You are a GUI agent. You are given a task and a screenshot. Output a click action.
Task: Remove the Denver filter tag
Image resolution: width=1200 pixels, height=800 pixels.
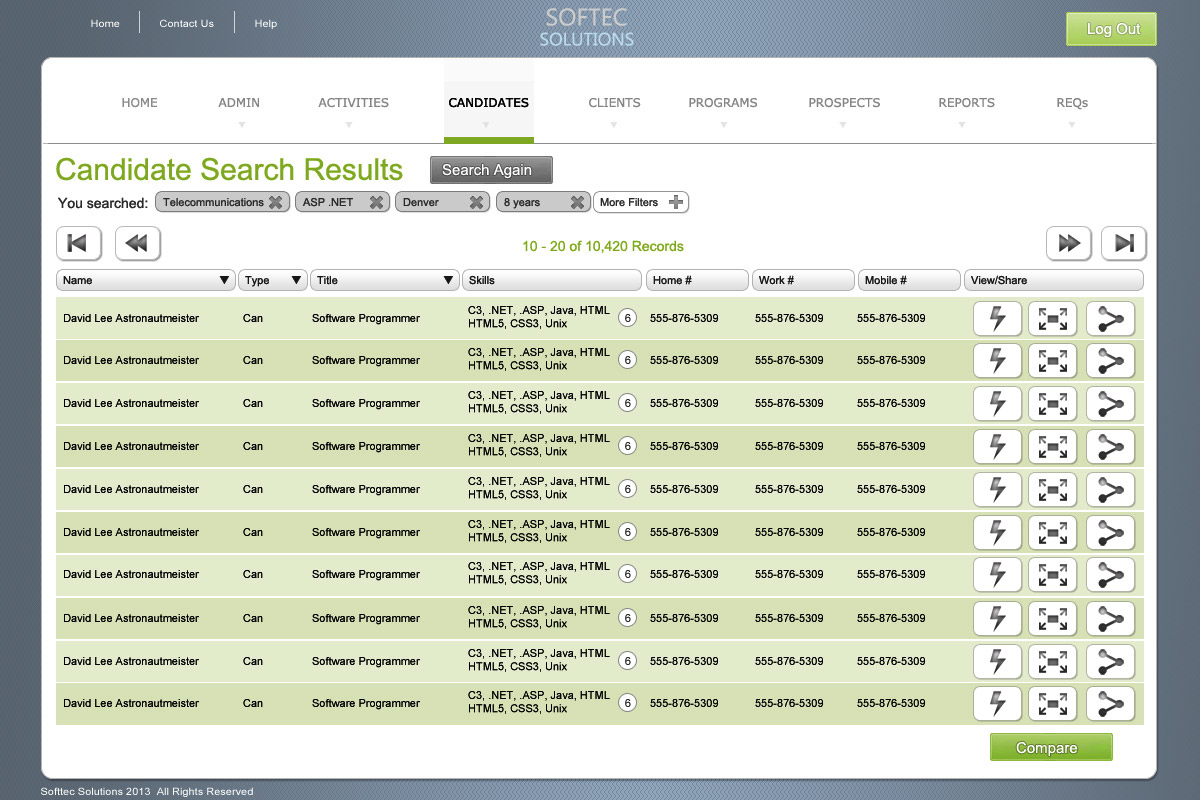(x=476, y=202)
